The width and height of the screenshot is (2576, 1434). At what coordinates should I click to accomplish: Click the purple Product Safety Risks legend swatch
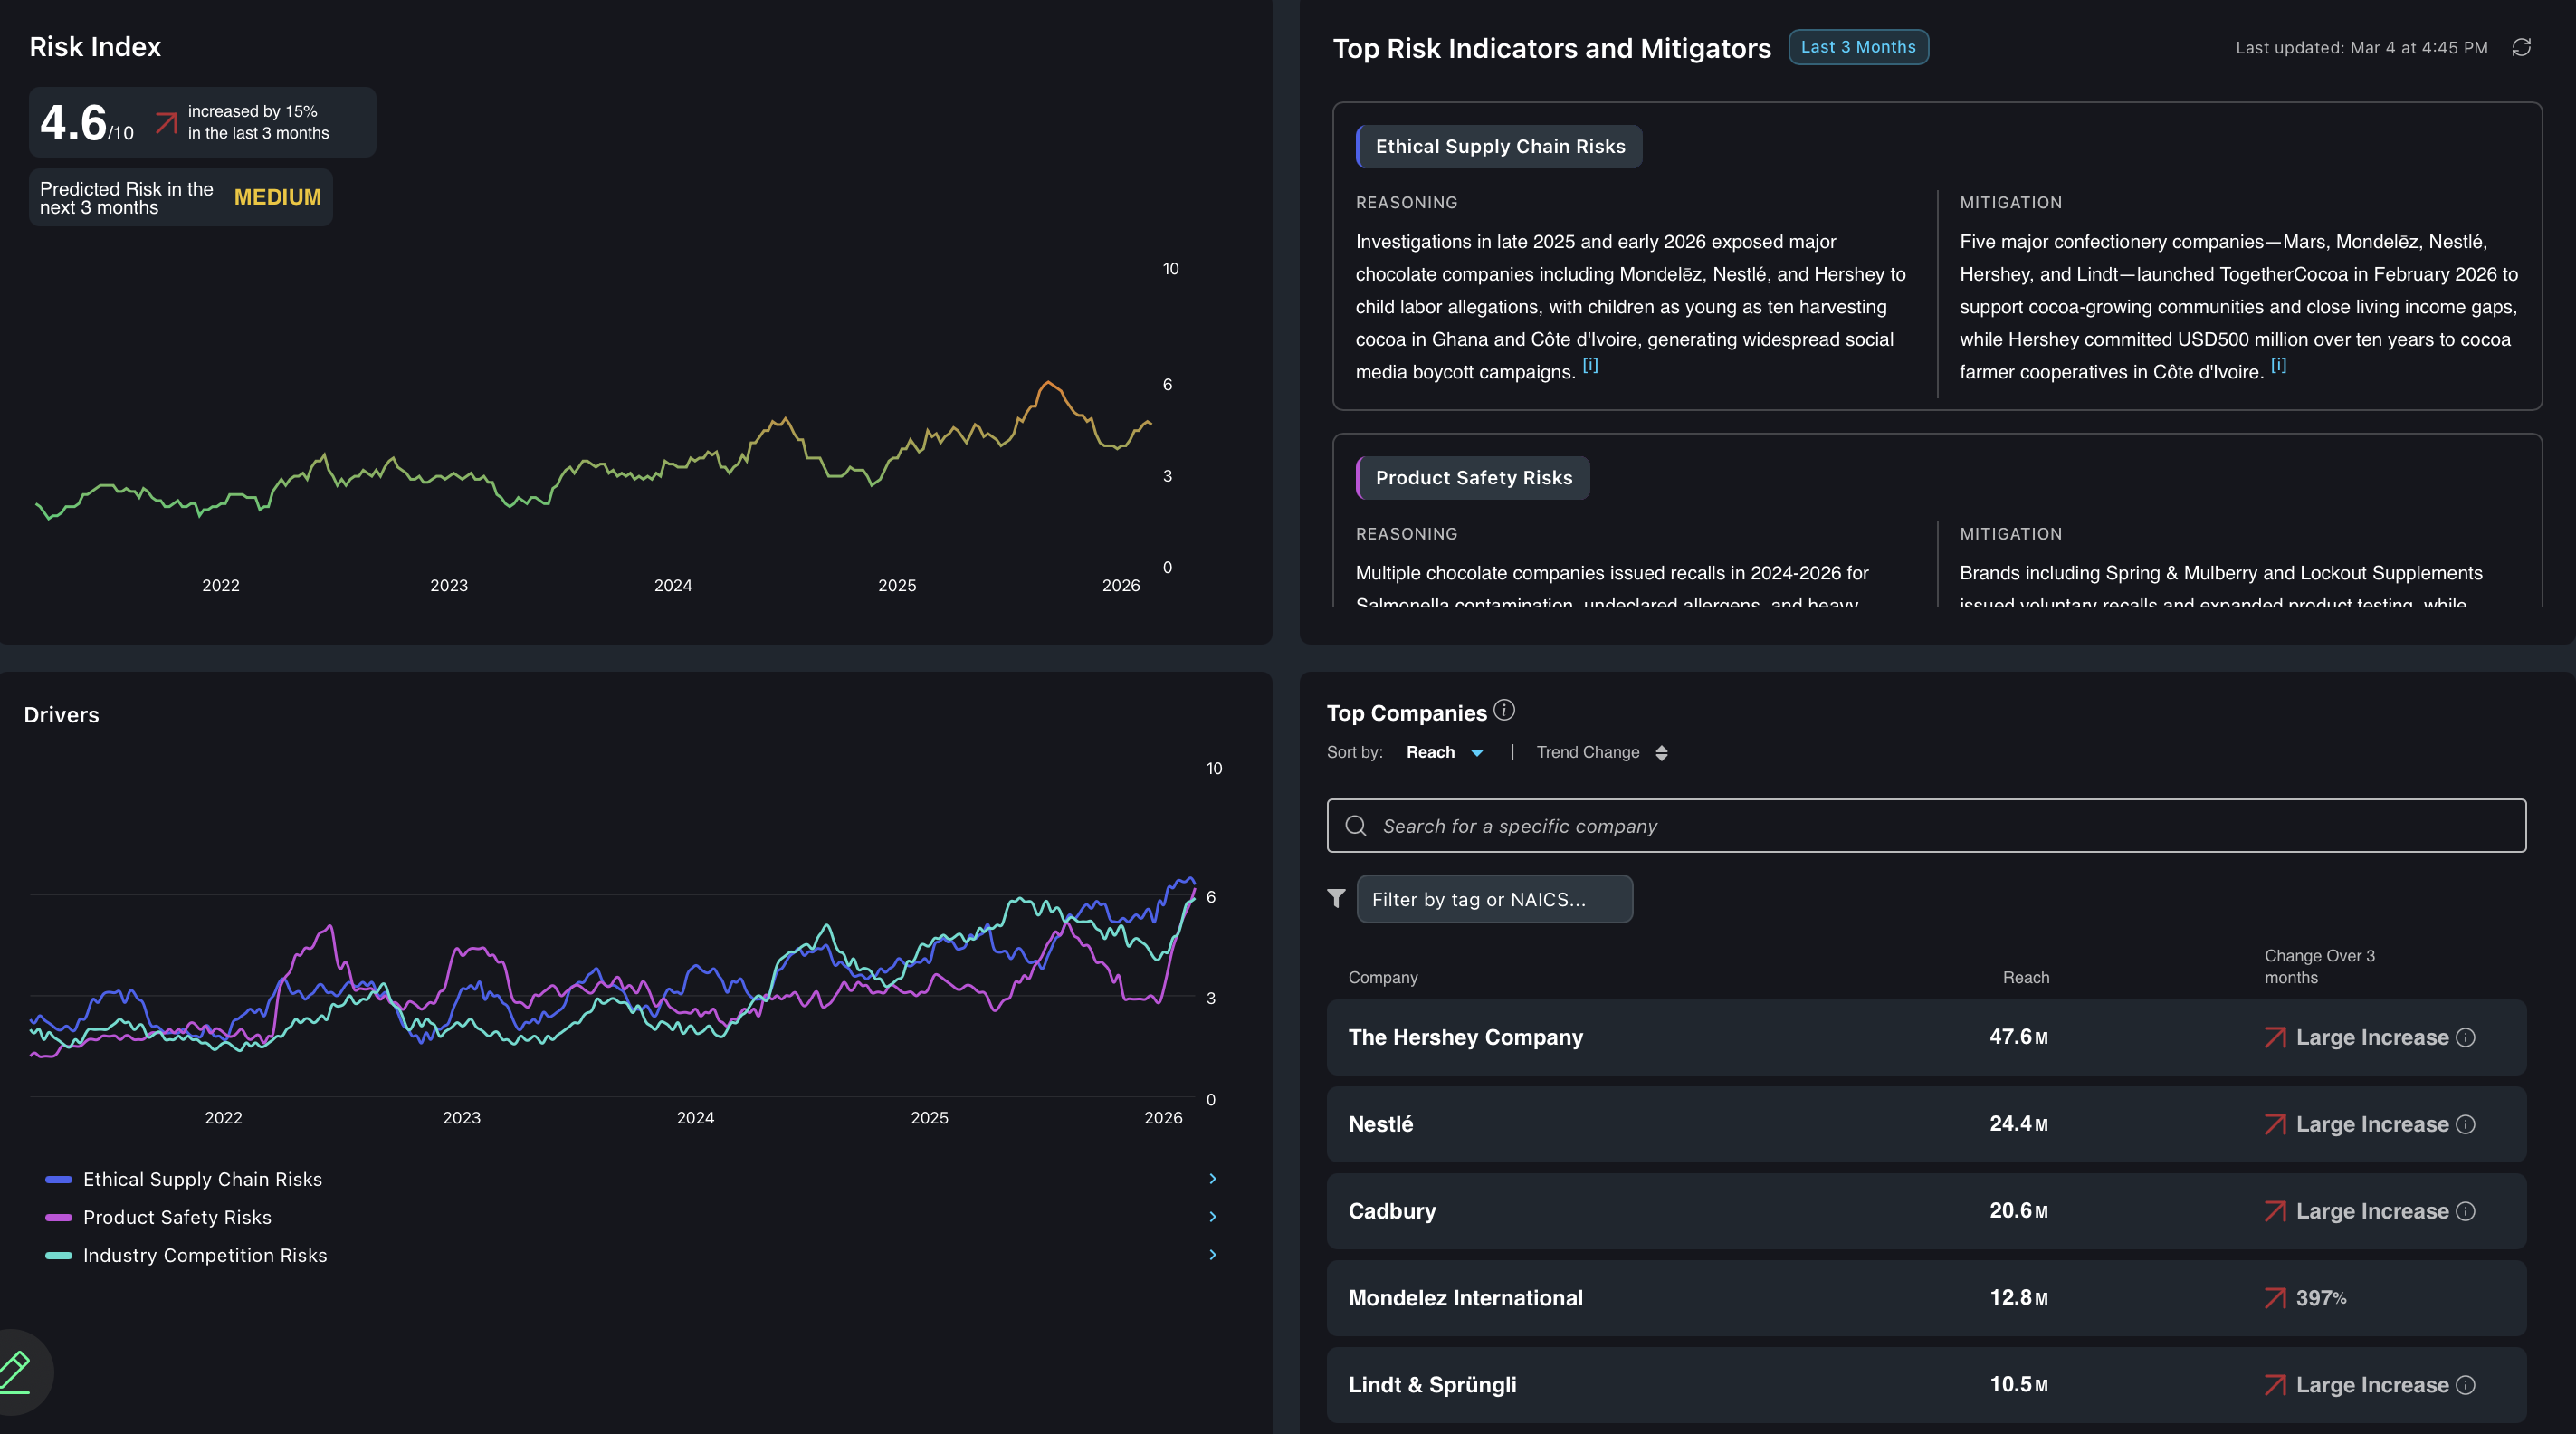click(59, 1217)
